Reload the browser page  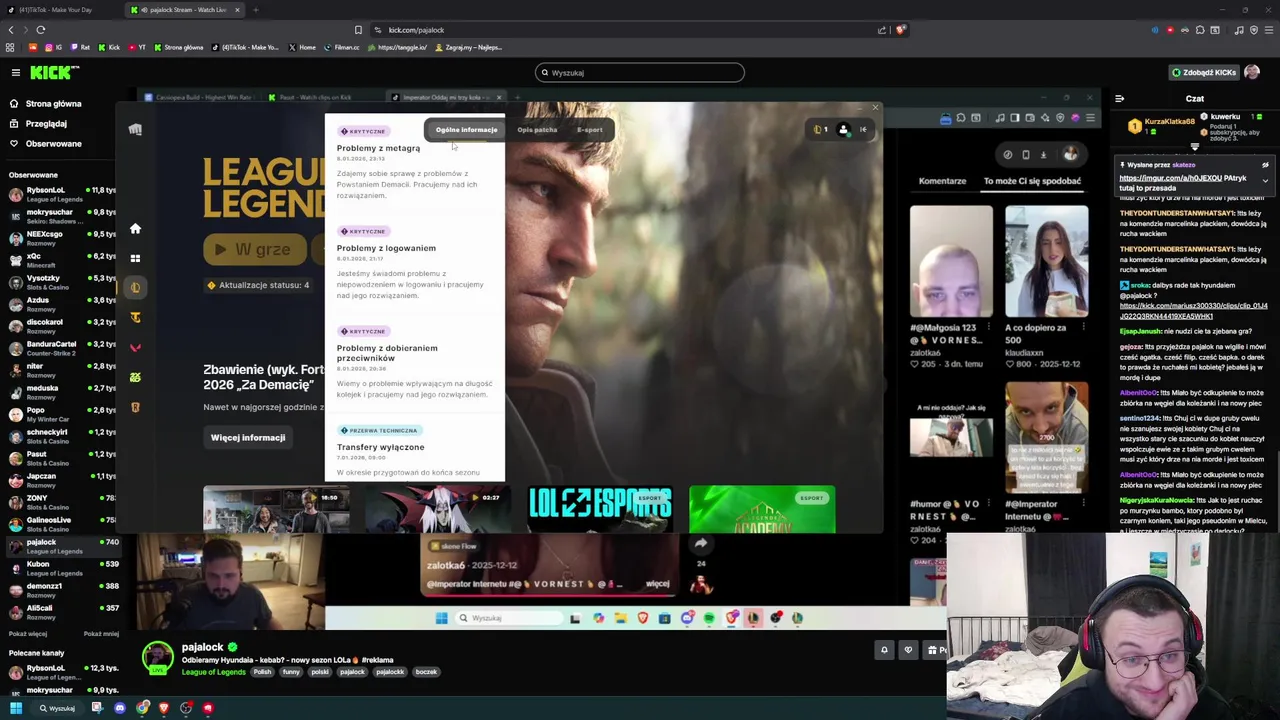click(41, 30)
